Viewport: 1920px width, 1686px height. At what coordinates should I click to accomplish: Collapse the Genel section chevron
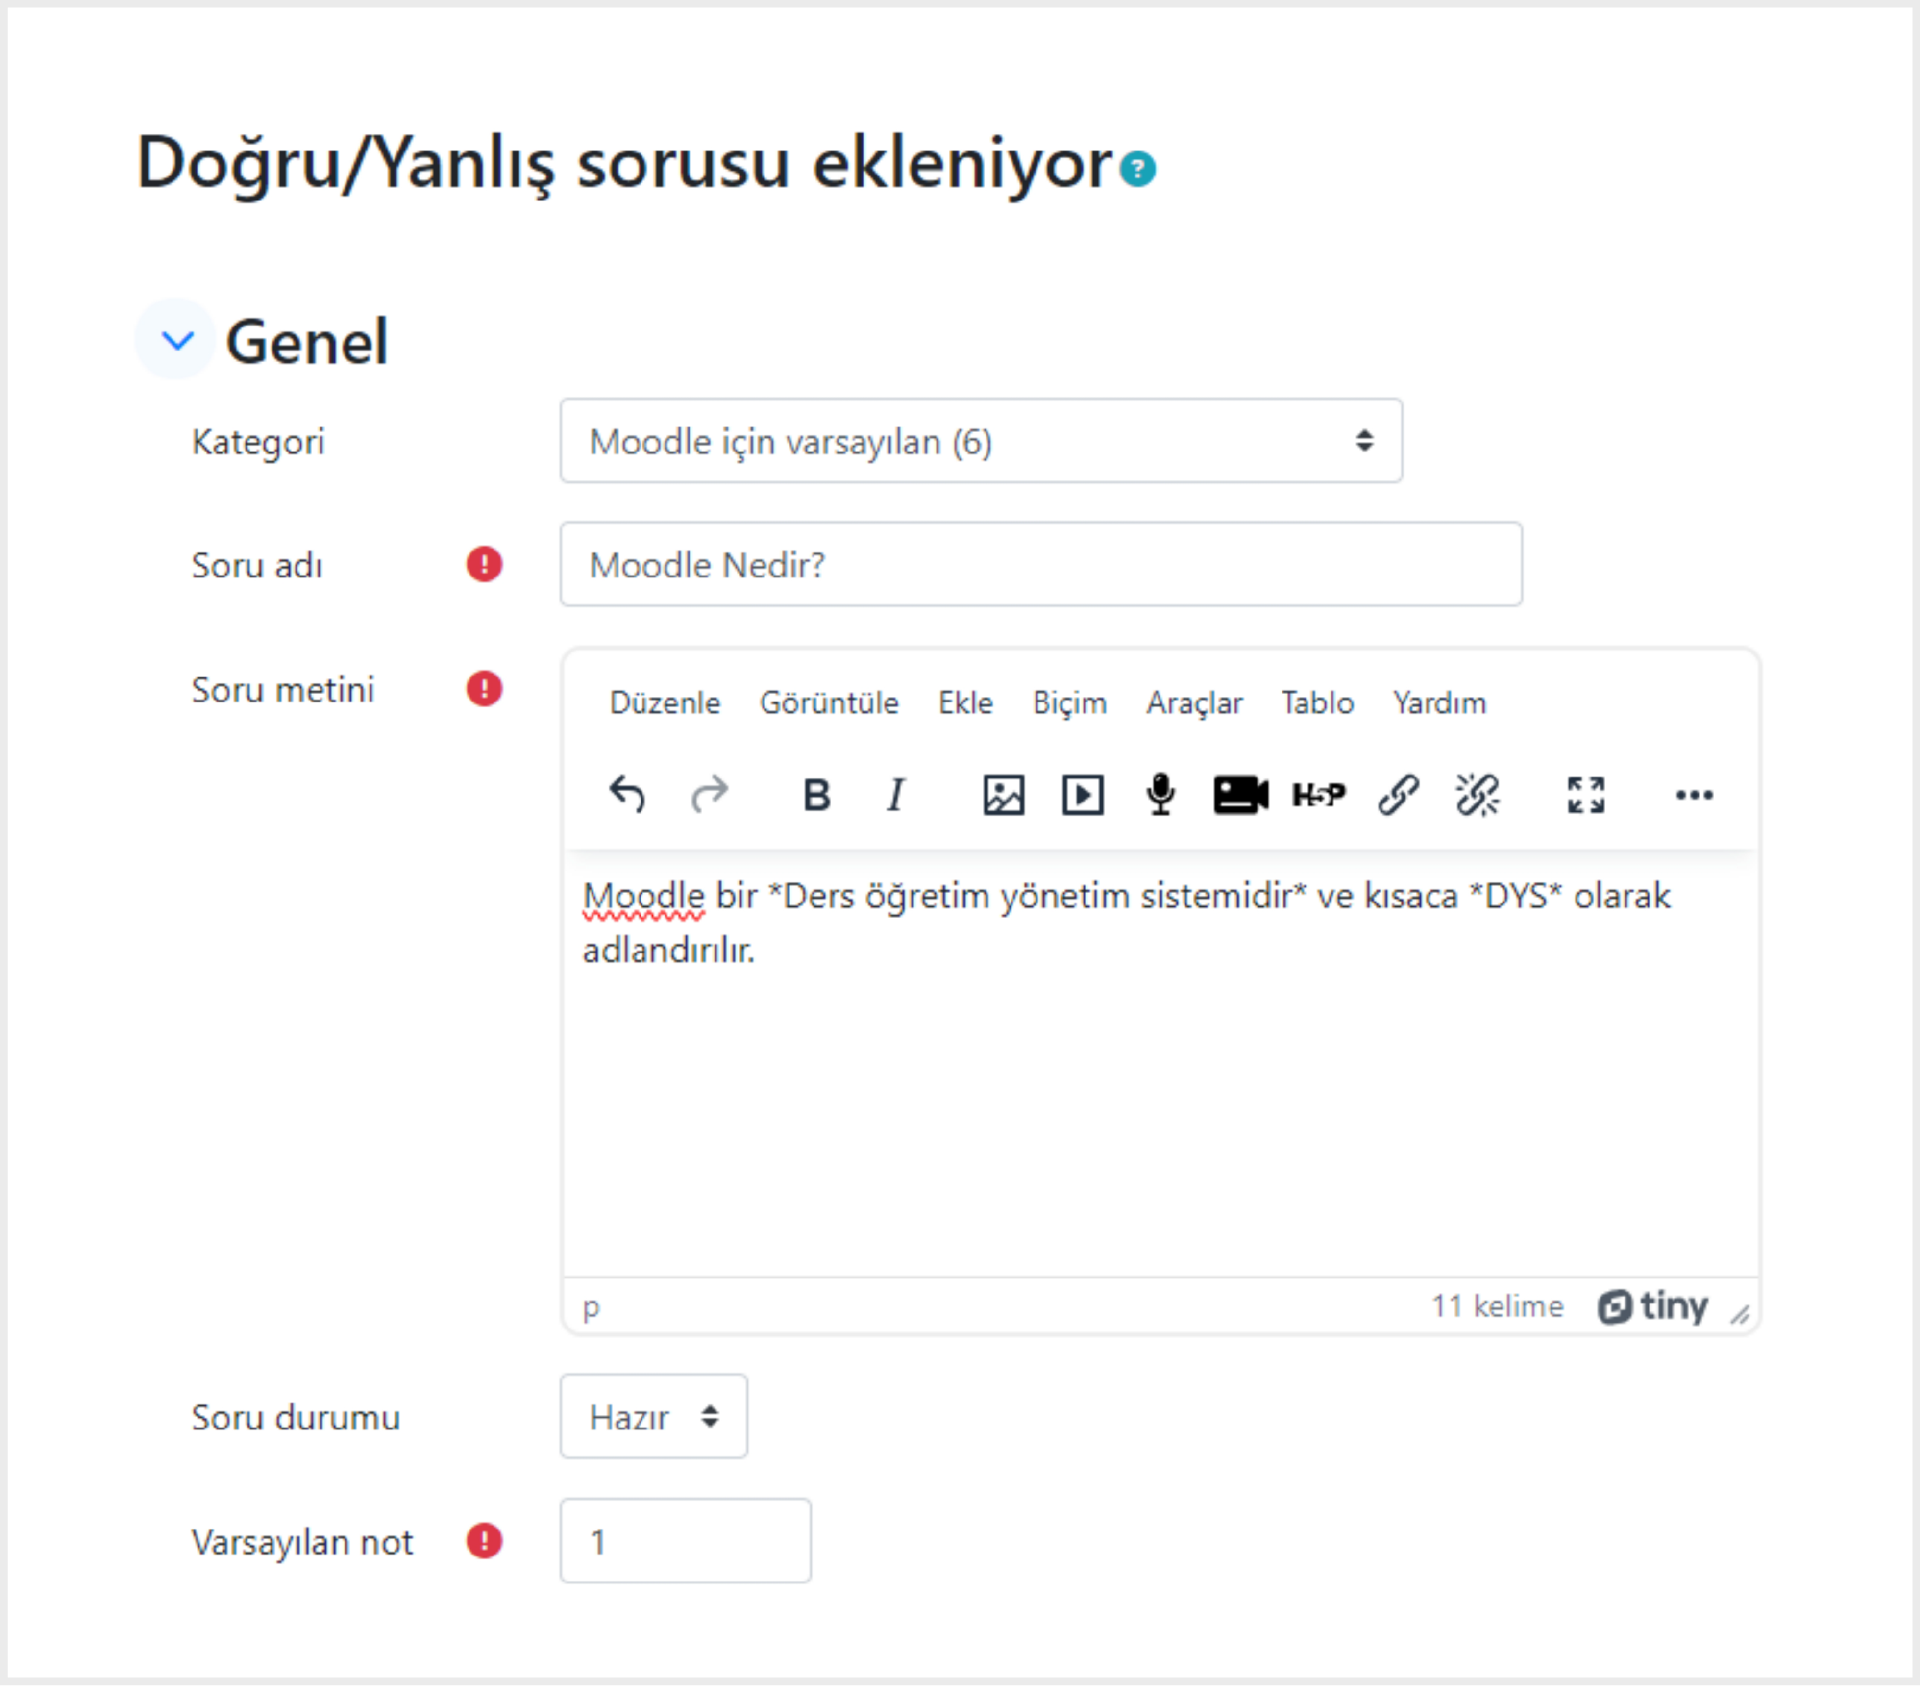tap(177, 340)
